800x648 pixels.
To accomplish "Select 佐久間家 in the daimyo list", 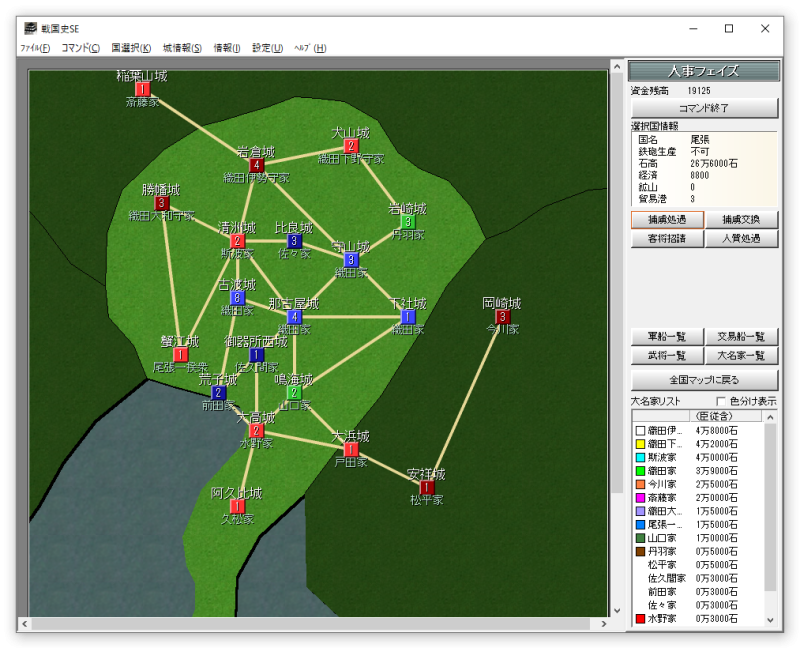I will coord(697,578).
